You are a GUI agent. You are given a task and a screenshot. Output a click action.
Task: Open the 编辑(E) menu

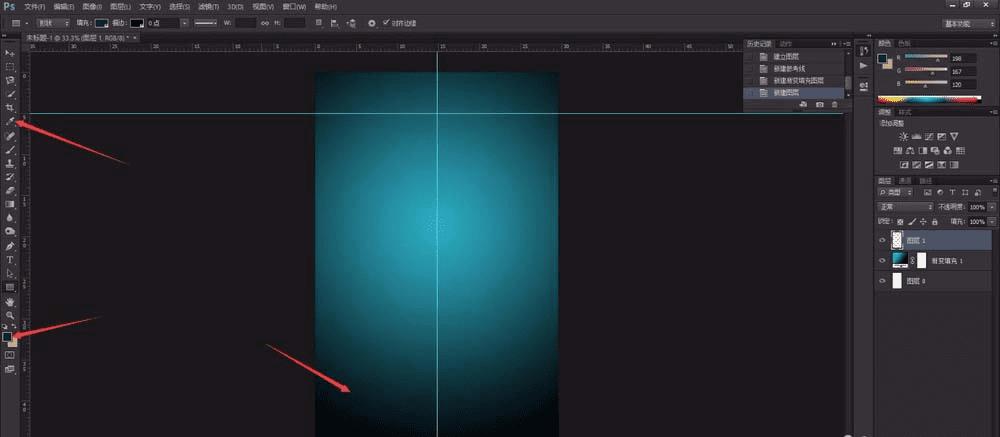[63, 6]
